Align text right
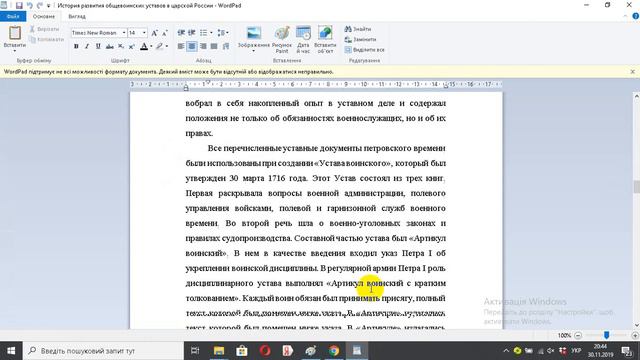640x360 pixels. [x=203, y=47]
